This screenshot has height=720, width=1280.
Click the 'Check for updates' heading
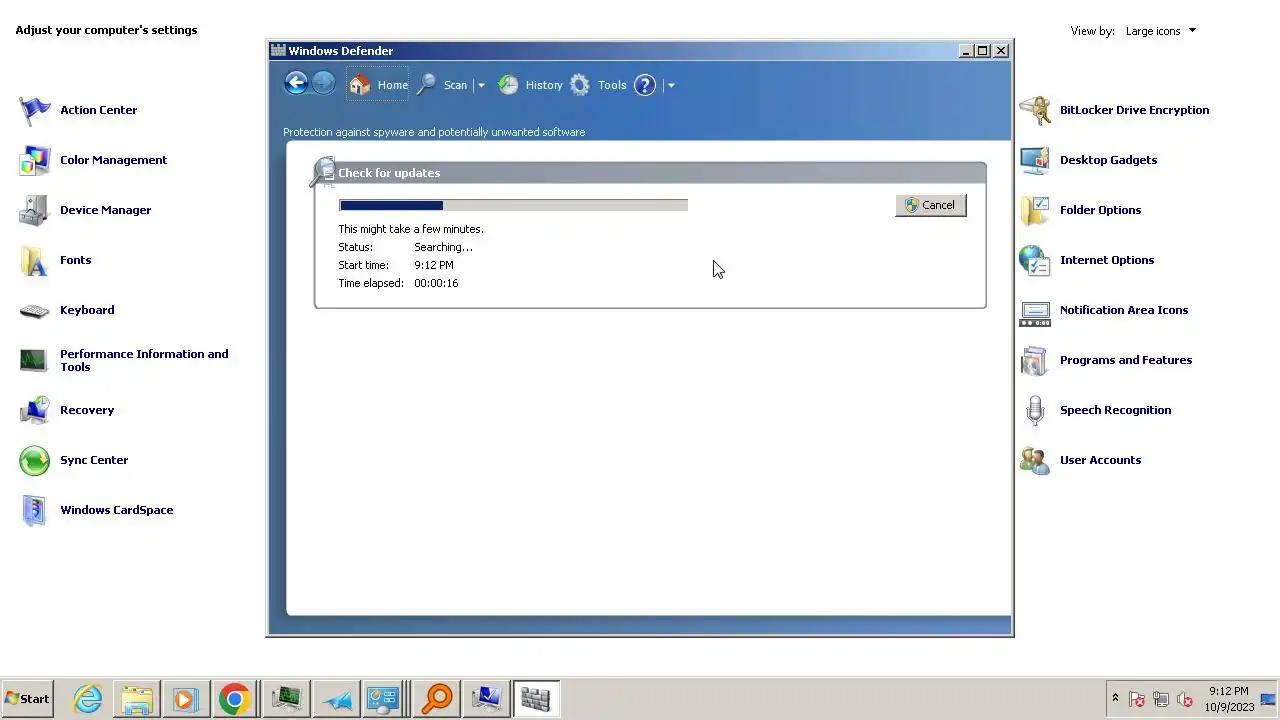[389, 173]
